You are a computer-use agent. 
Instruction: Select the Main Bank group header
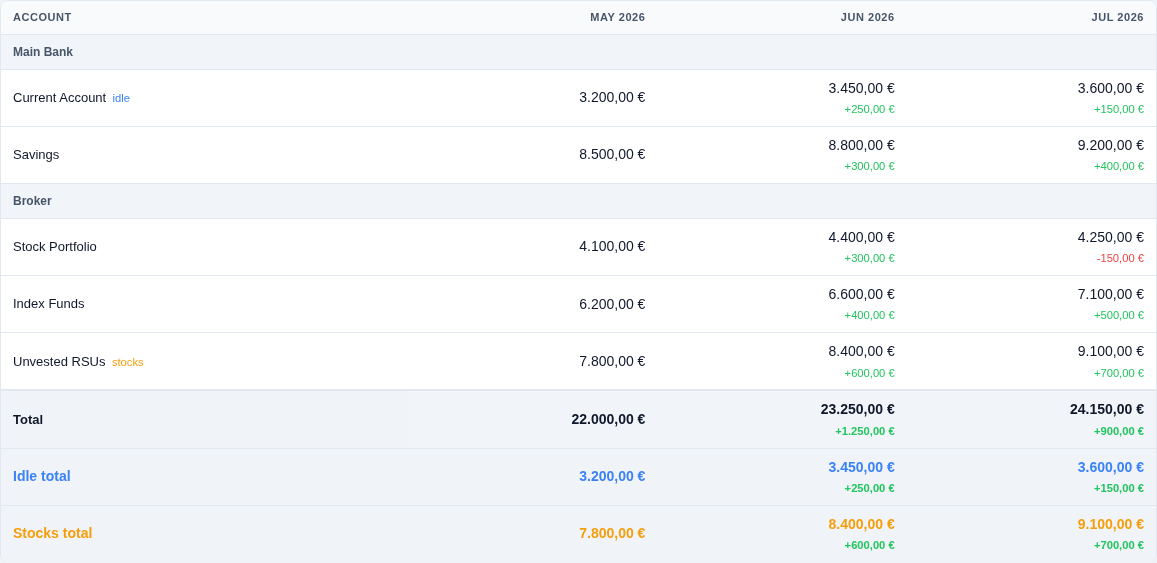(578, 52)
